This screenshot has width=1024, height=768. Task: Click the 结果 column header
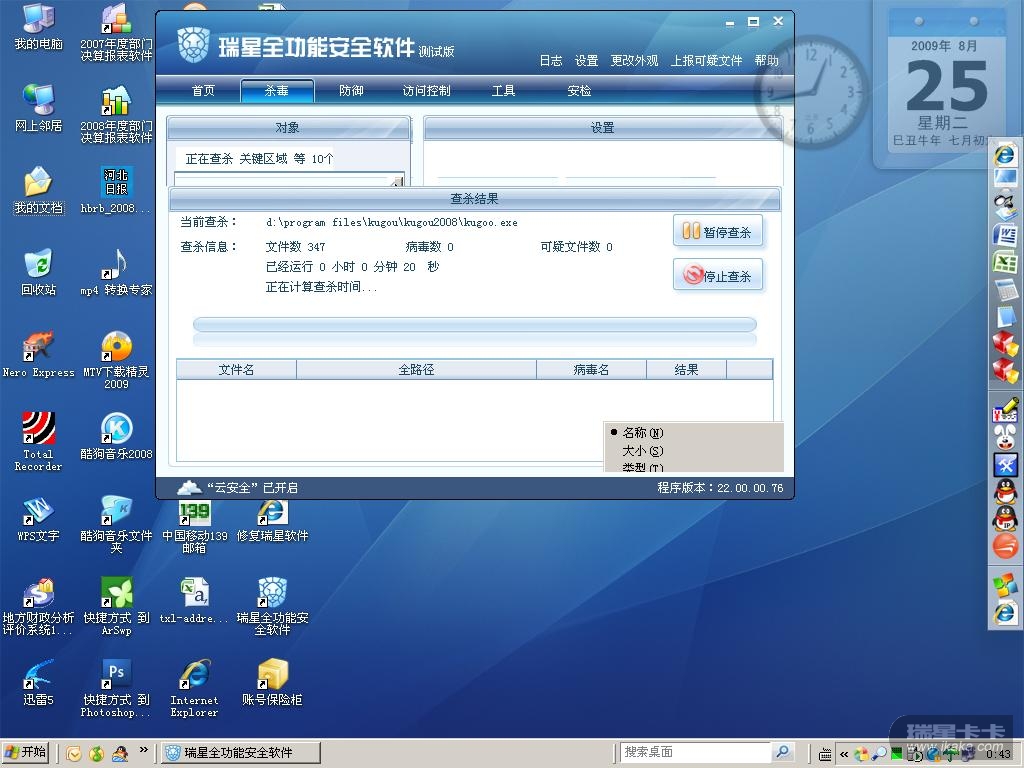click(x=686, y=370)
